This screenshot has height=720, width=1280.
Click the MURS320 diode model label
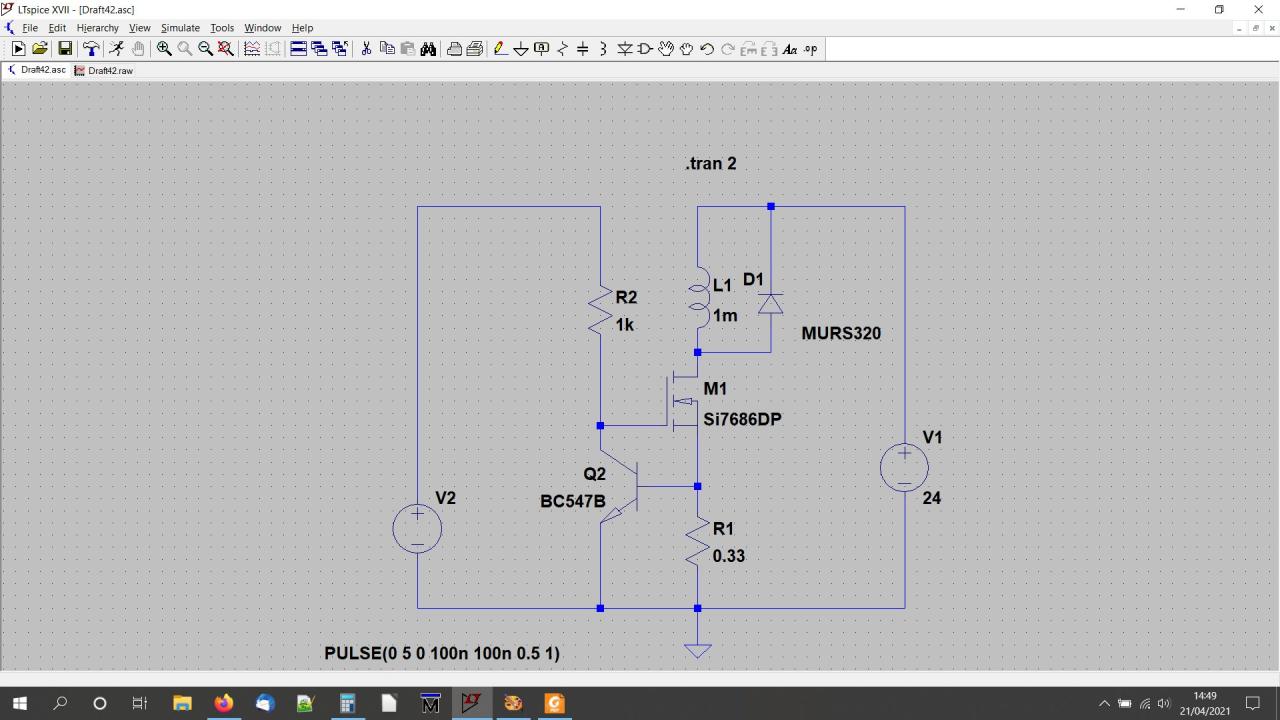tap(841, 334)
